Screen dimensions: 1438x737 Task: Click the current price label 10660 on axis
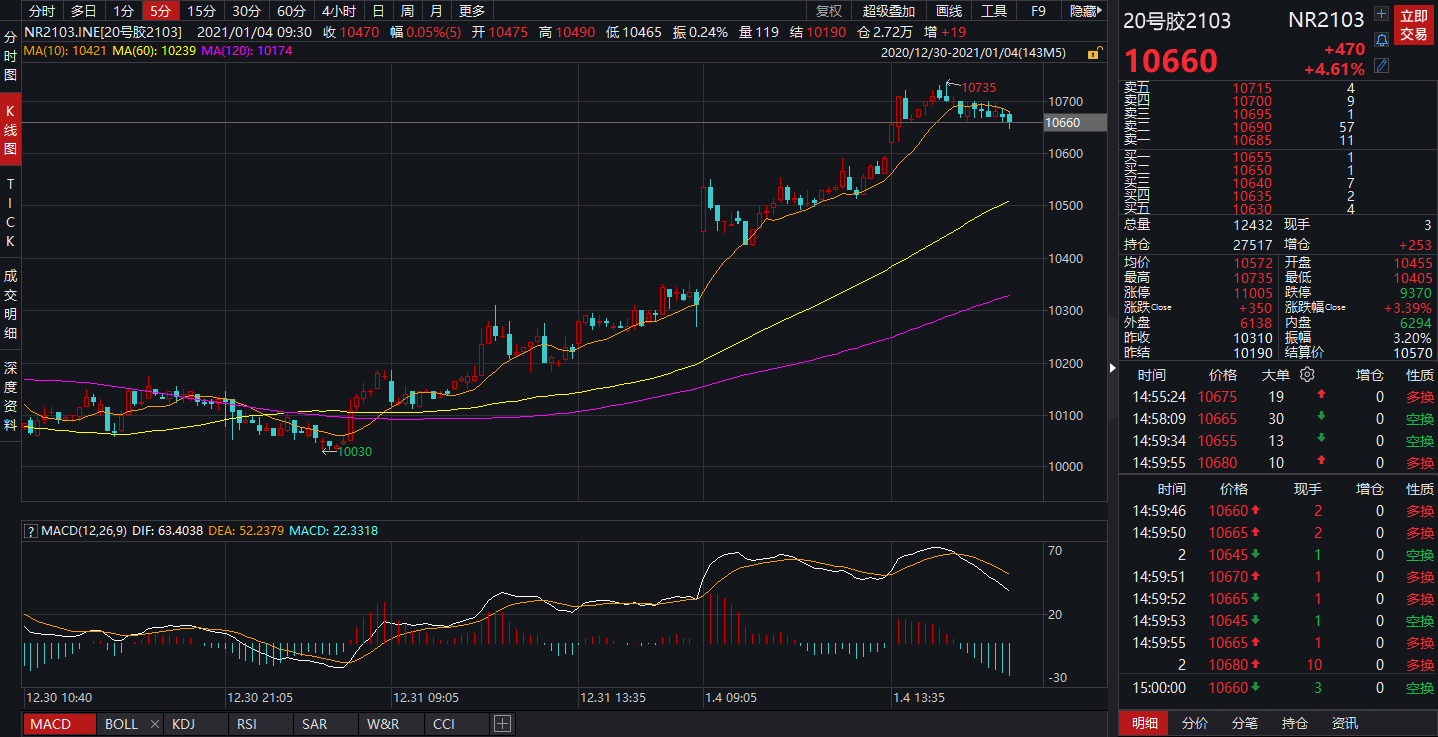[x=1075, y=122]
